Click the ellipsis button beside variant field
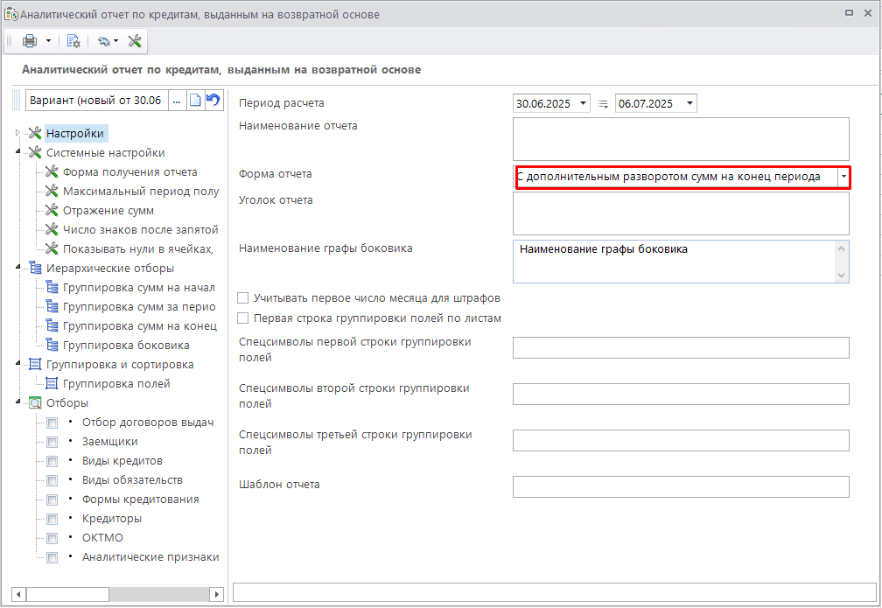This screenshot has height=608, width=882. (177, 100)
